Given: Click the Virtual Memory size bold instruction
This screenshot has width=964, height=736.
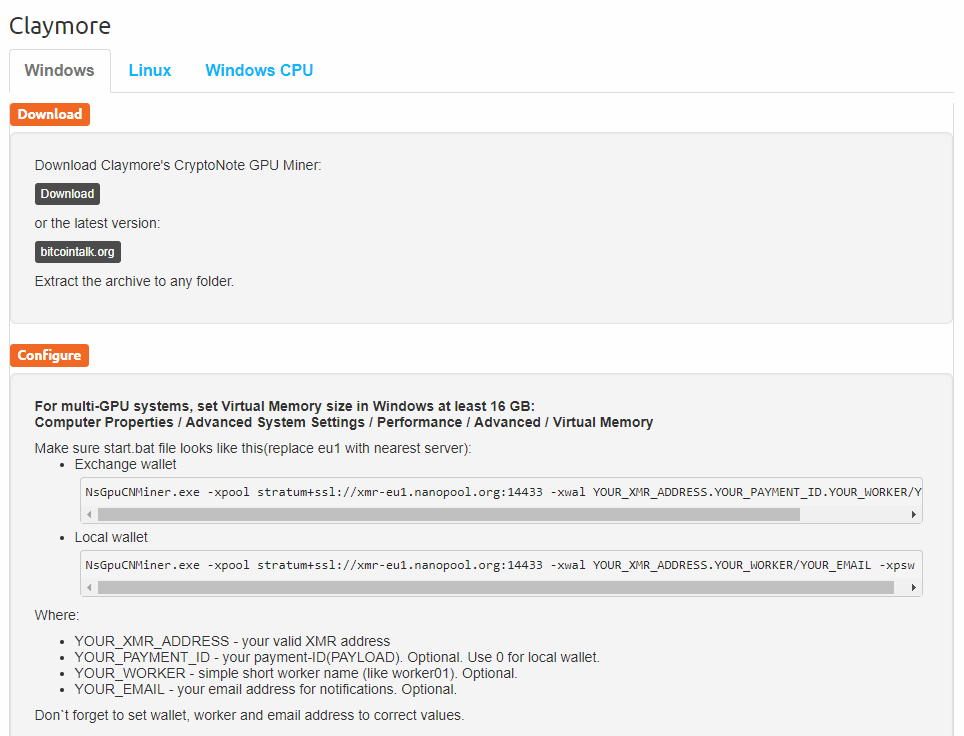Looking at the screenshot, I should click(285, 406).
